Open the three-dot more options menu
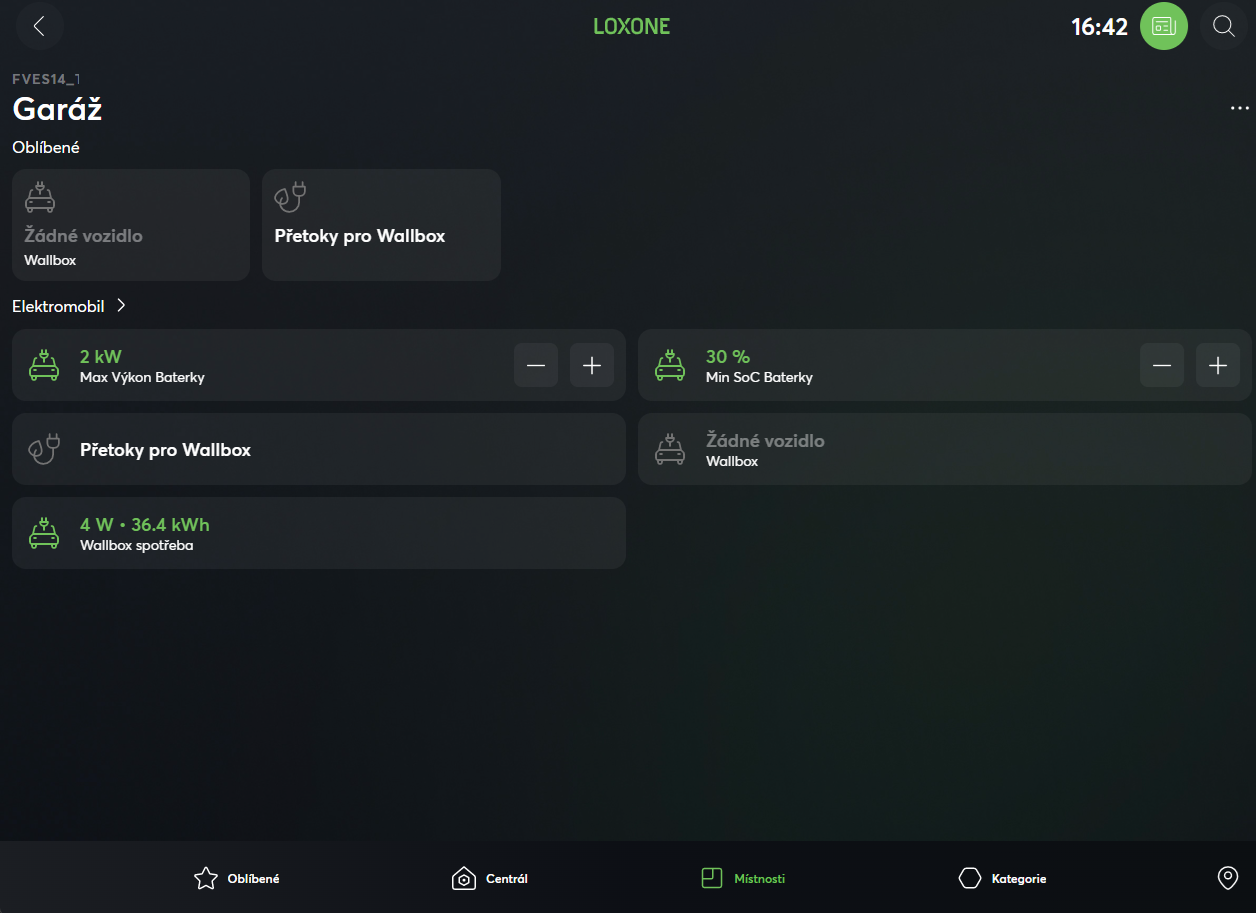Image resolution: width=1256 pixels, height=913 pixels. point(1239,108)
